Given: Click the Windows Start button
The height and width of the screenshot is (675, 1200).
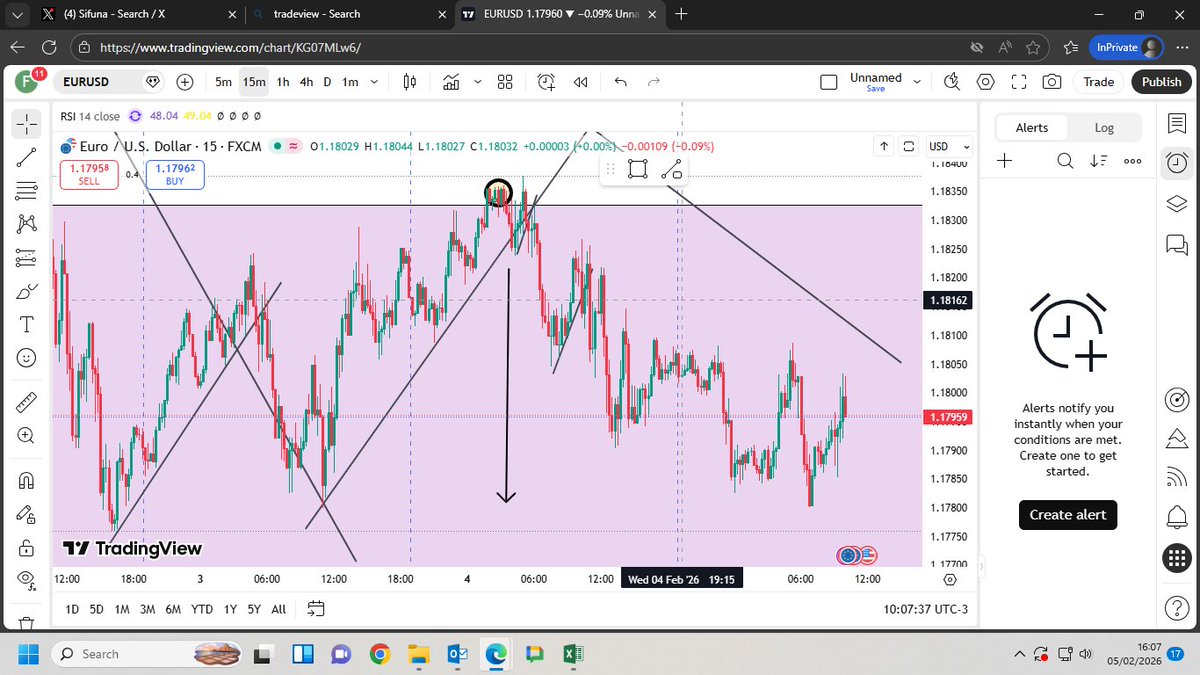Looking at the screenshot, I should coord(27,654).
